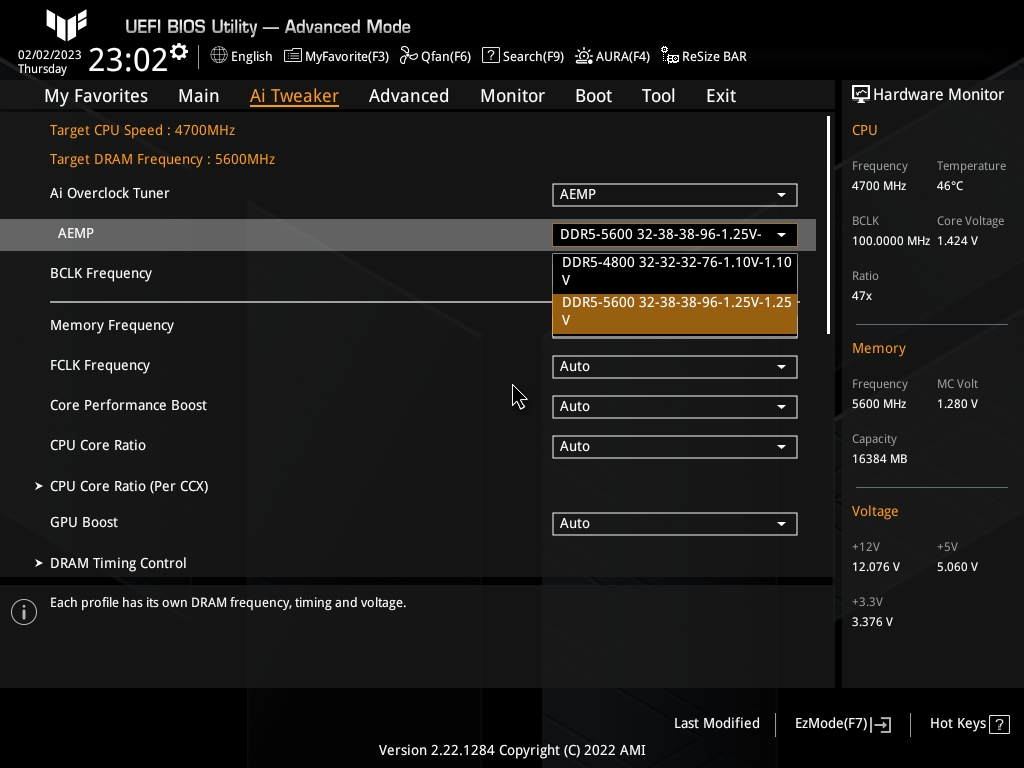Viewport: 1024px width, 768px height.
Task: Click EzMode exit arrow icon
Action: point(881,724)
